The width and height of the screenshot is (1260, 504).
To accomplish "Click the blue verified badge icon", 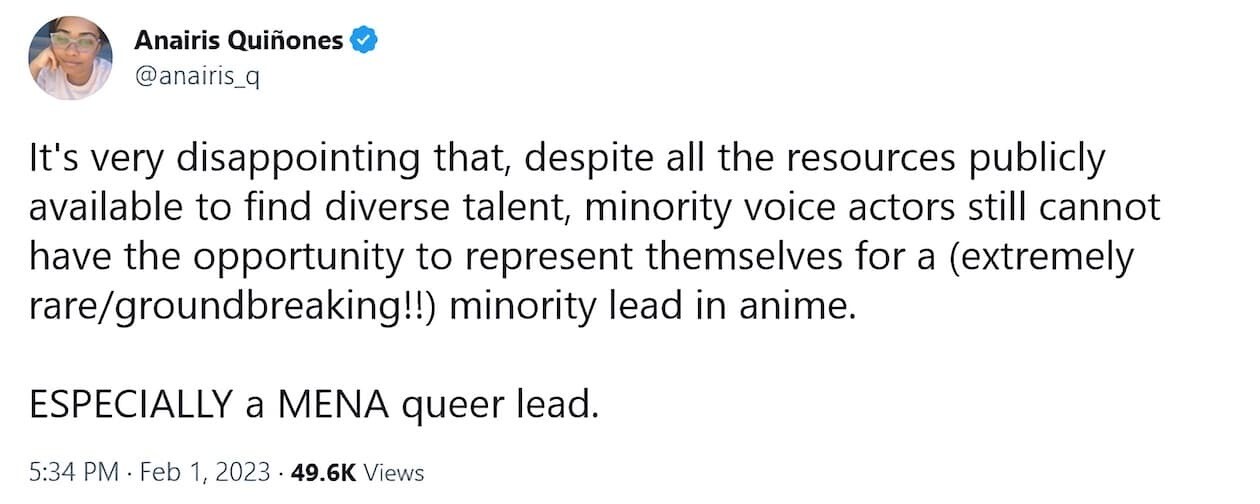I will coord(364,41).
